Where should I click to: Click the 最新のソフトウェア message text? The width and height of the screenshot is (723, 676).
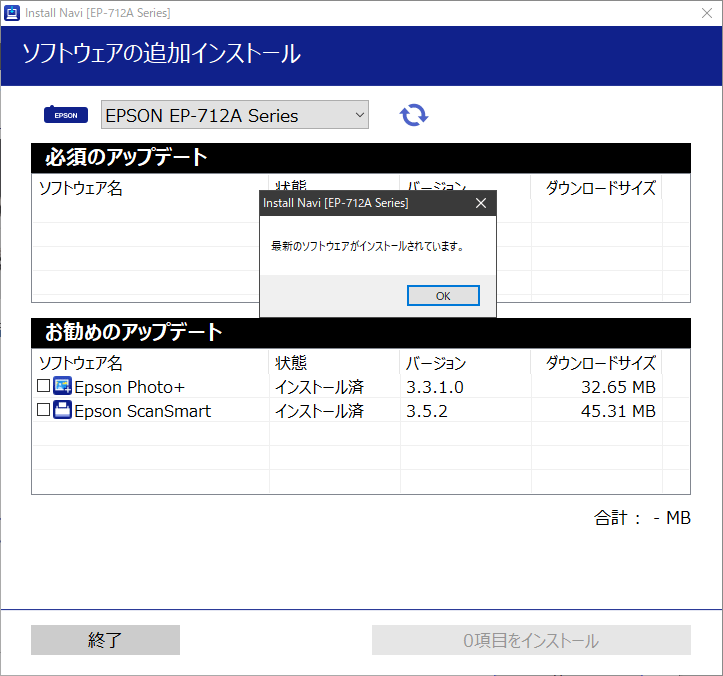click(367, 246)
